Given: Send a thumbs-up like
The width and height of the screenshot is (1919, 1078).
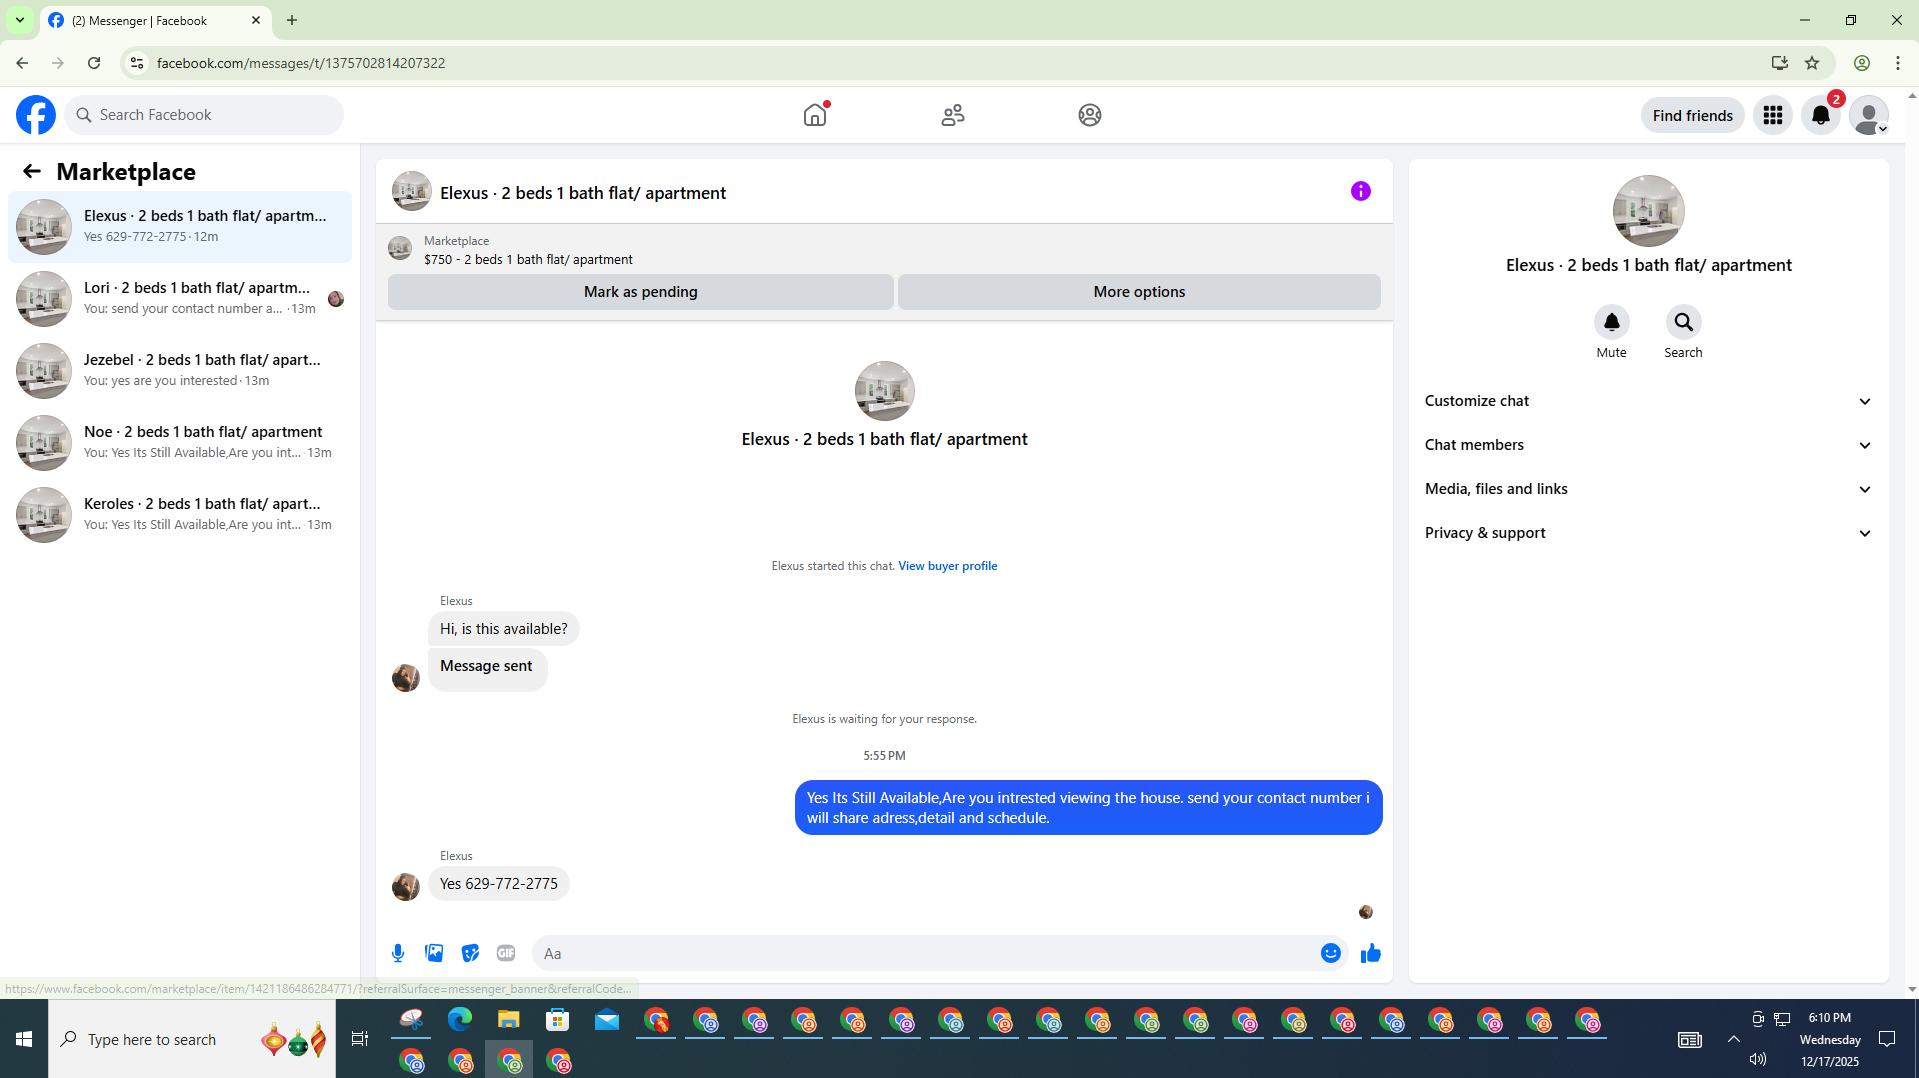Looking at the screenshot, I should tap(1371, 953).
